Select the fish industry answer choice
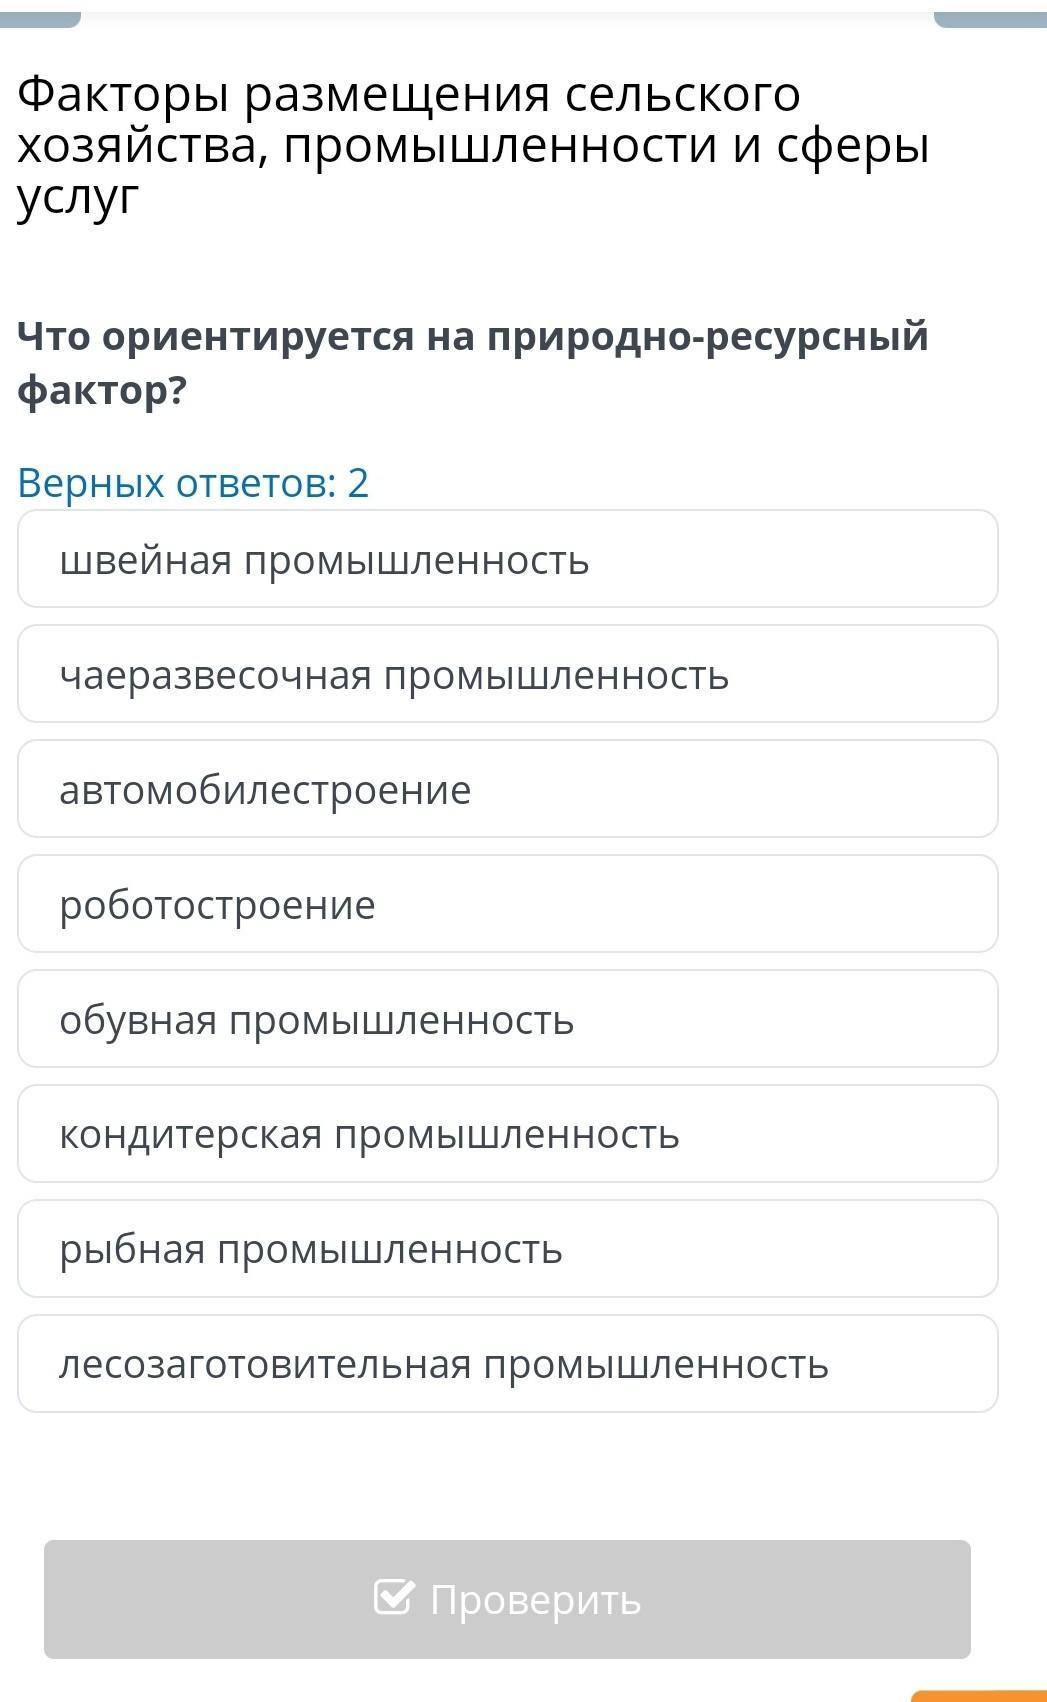 tap(507, 1249)
